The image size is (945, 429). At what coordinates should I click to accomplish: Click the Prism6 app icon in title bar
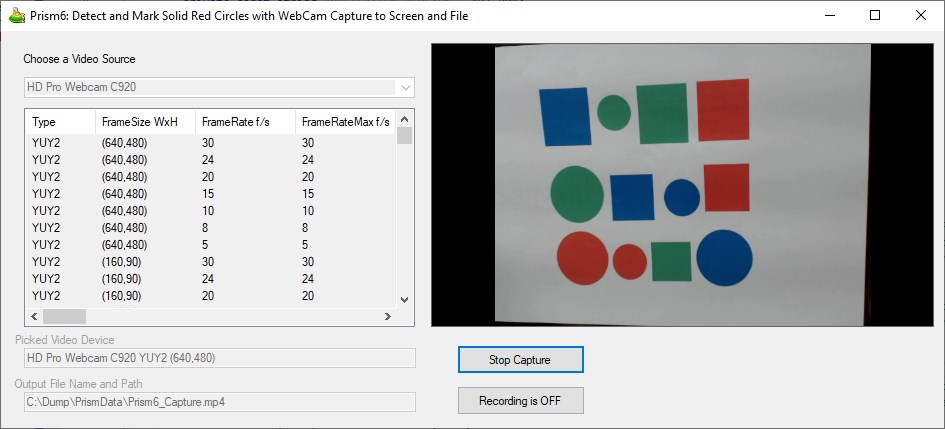click(17, 16)
